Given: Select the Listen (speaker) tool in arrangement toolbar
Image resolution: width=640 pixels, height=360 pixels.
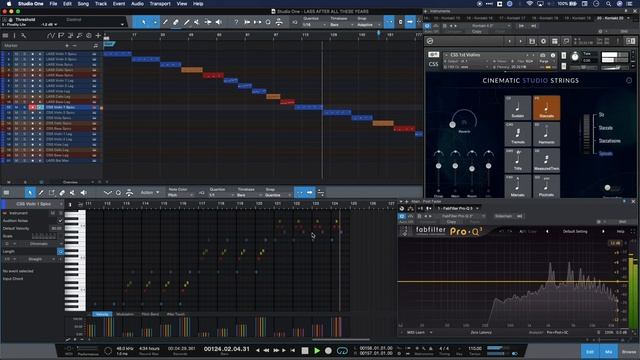Looking at the screenshot, I should click(219, 22).
